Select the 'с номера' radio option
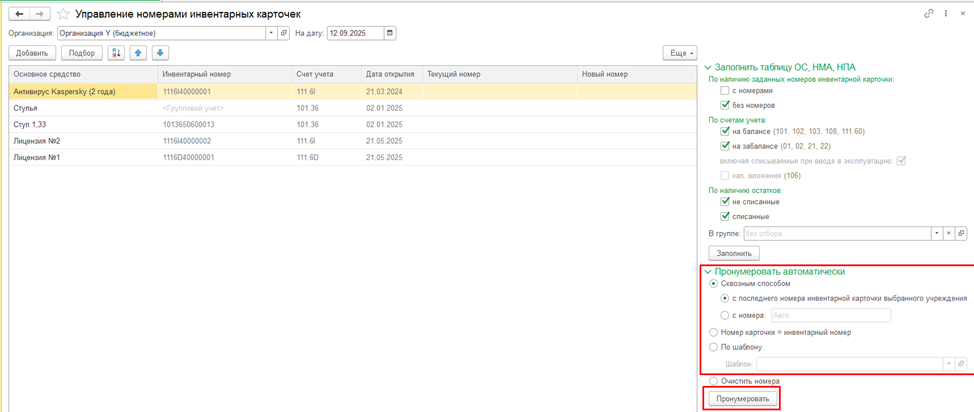 724,316
